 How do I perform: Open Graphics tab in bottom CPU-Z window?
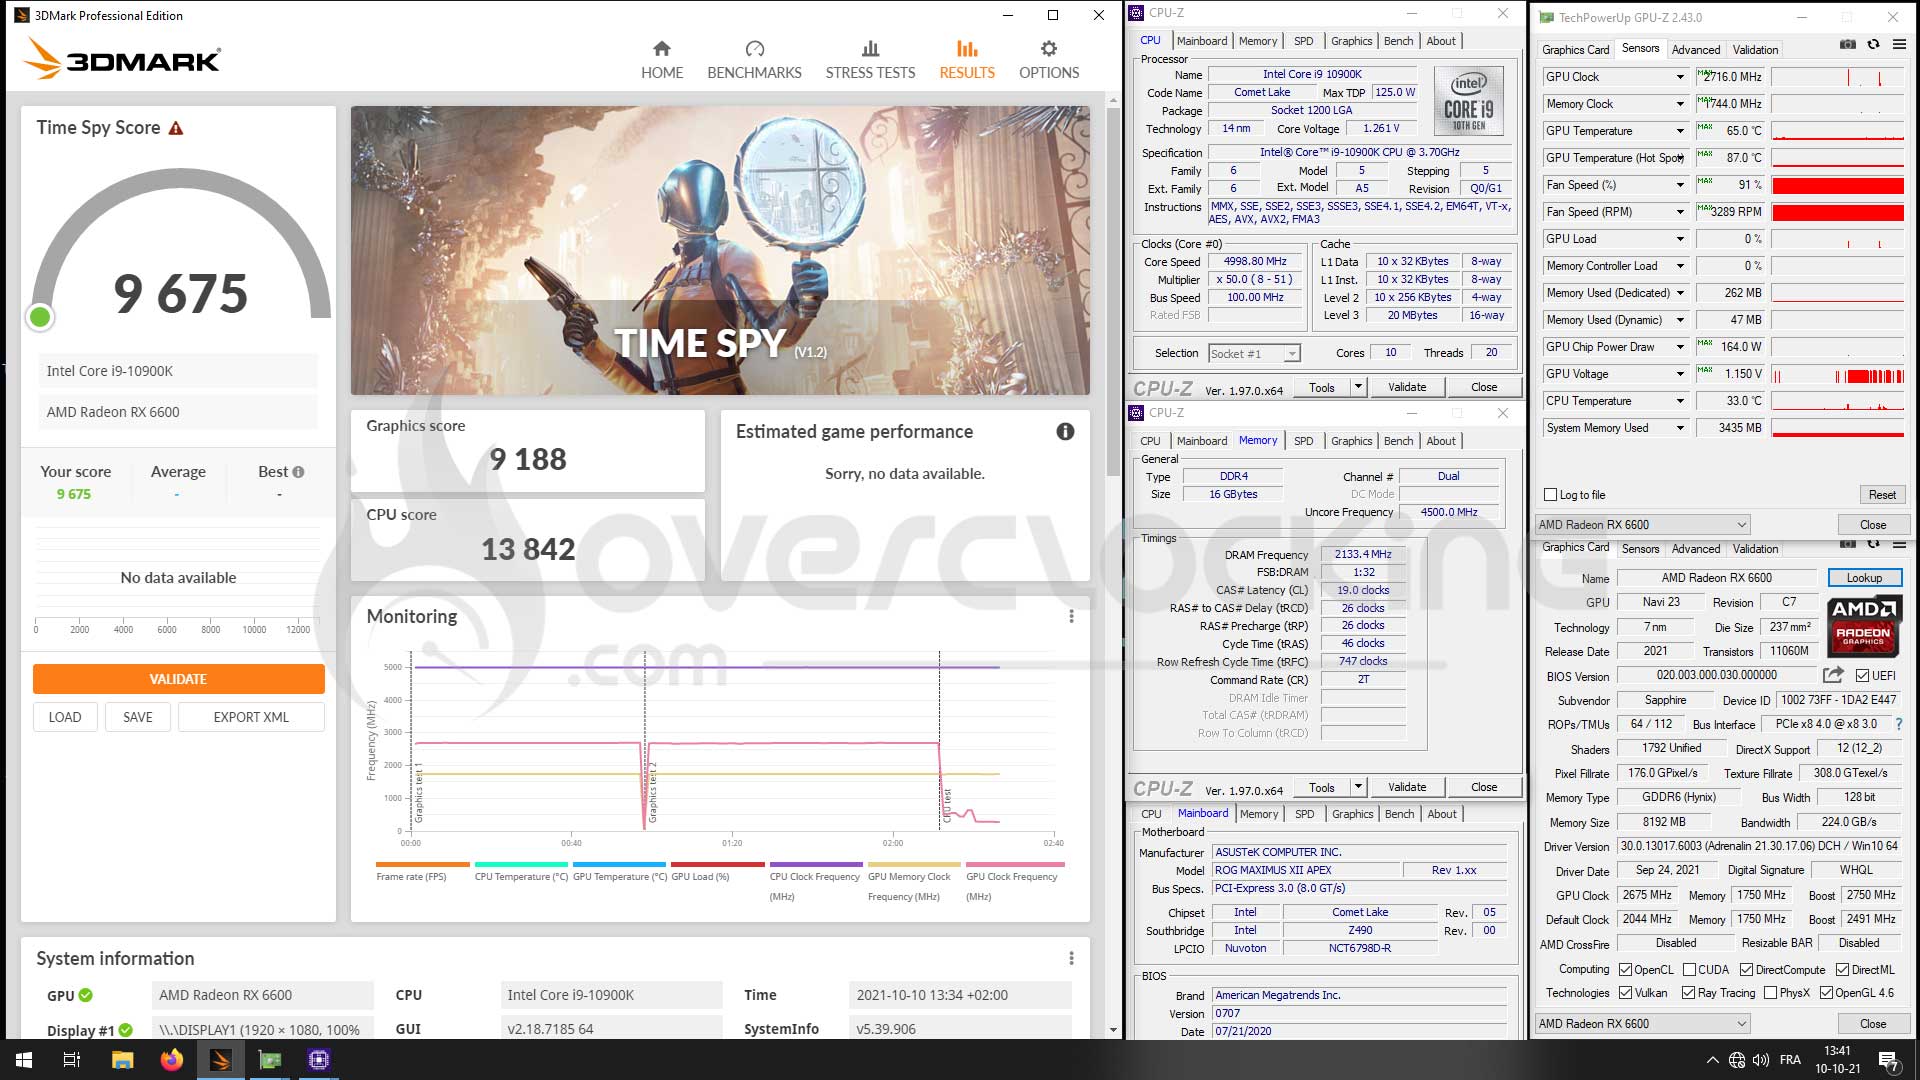coord(1353,814)
